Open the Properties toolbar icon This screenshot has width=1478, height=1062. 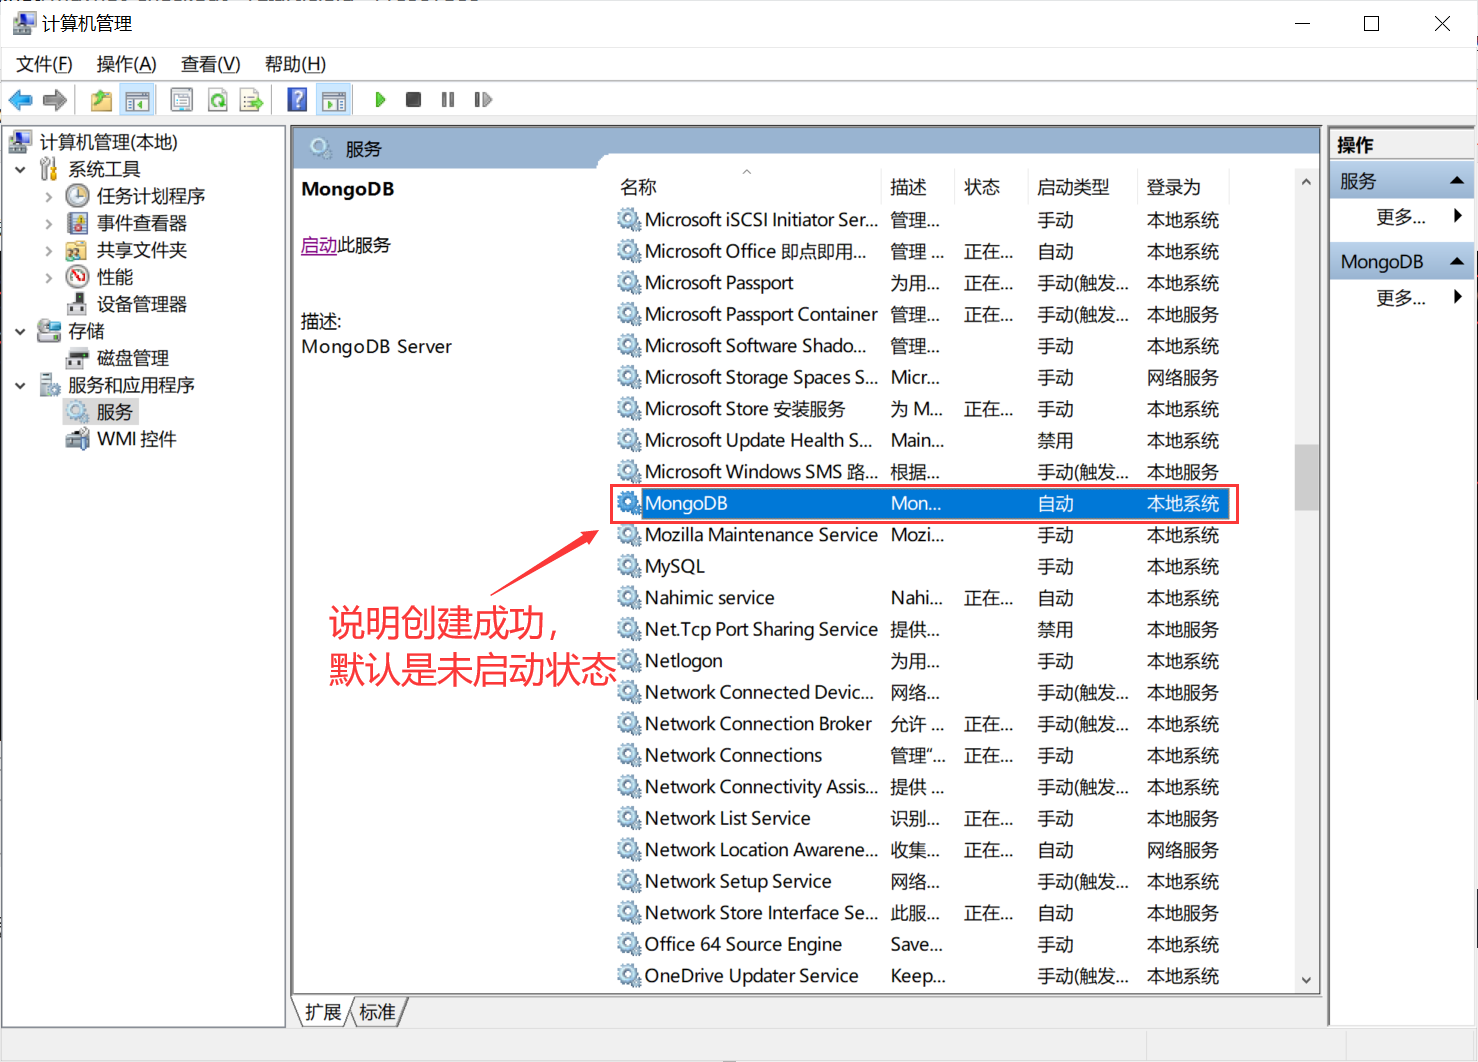[182, 100]
